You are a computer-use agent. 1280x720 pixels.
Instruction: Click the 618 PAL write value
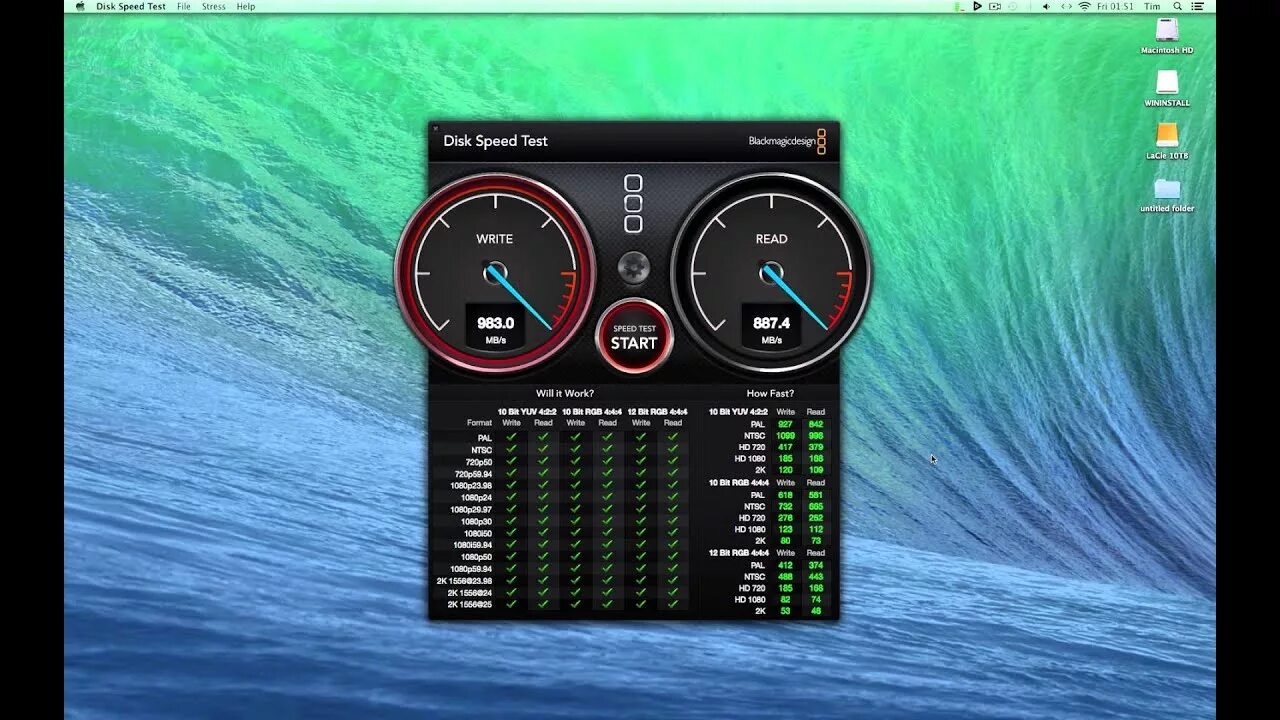[x=785, y=495]
